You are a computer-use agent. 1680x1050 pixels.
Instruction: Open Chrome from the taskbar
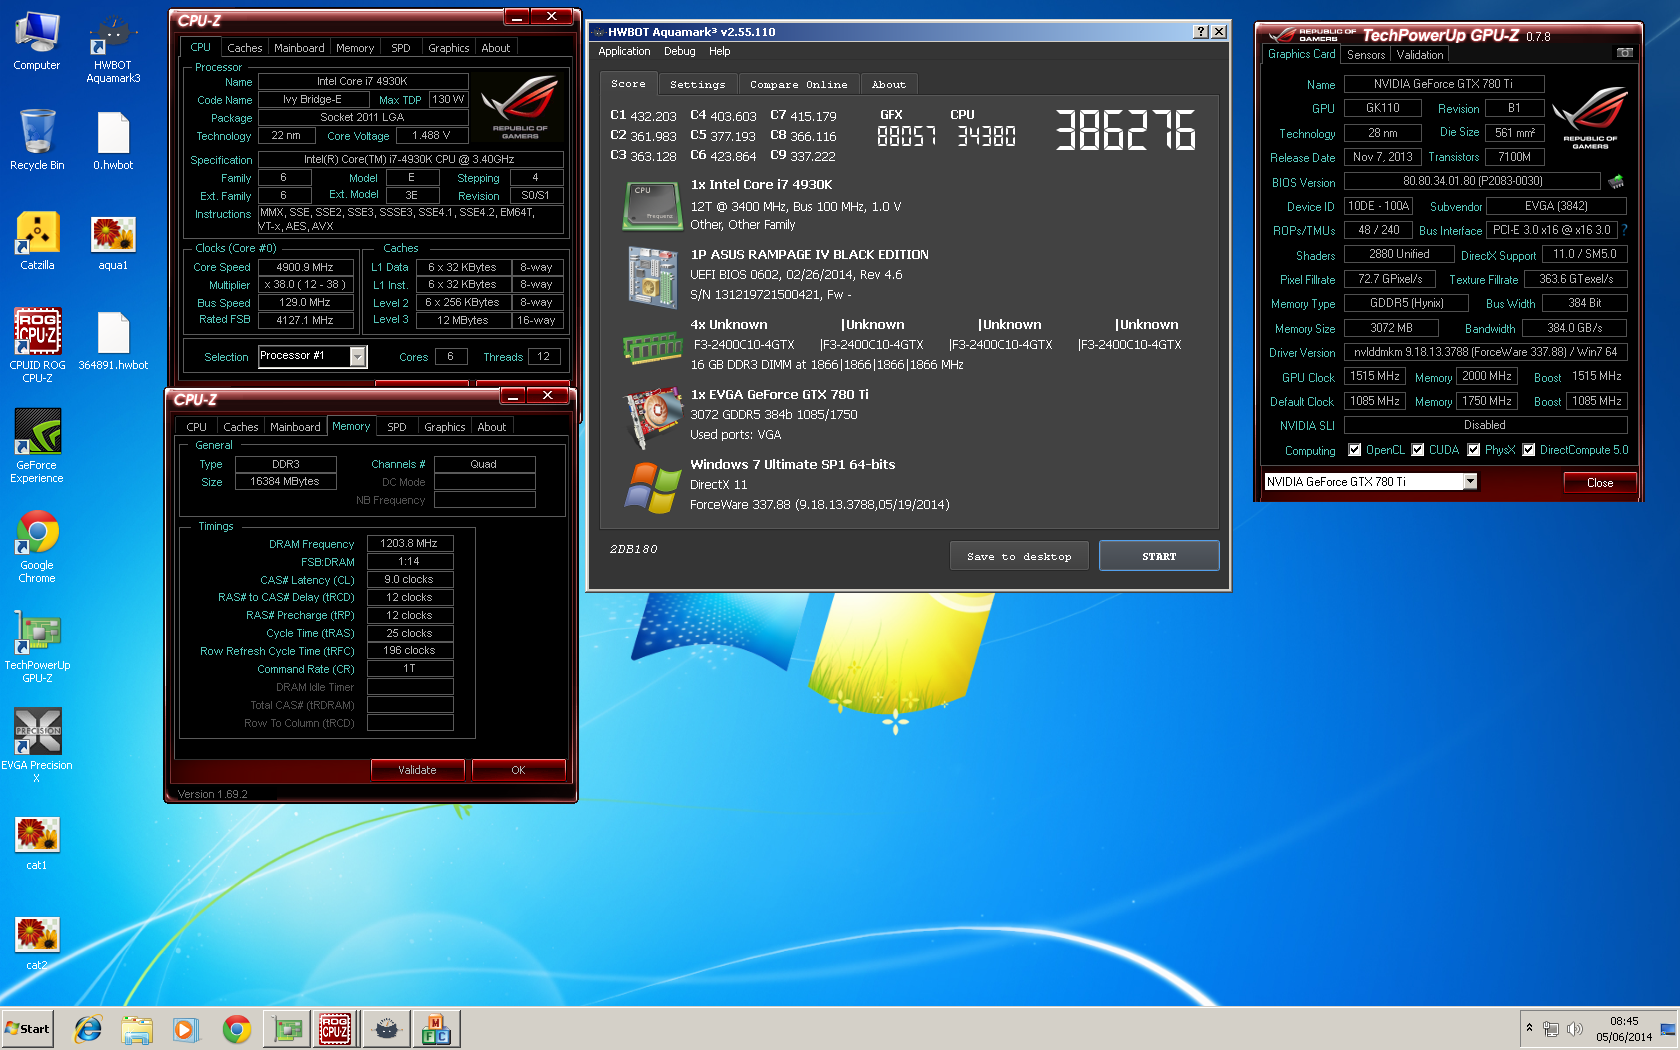(x=236, y=1029)
